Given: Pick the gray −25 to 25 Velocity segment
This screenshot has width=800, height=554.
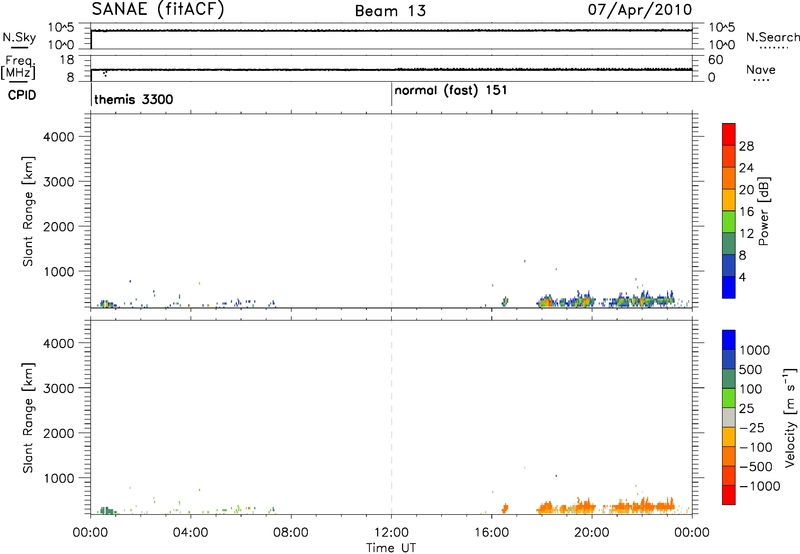Looking at the screenshot, I should (x=729, y=417).
